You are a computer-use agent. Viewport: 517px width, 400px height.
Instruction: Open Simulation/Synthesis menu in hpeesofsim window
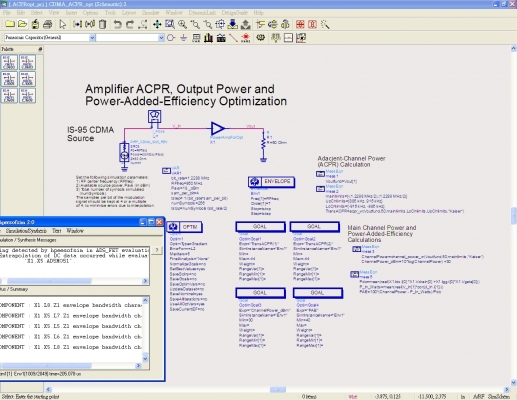26,231
